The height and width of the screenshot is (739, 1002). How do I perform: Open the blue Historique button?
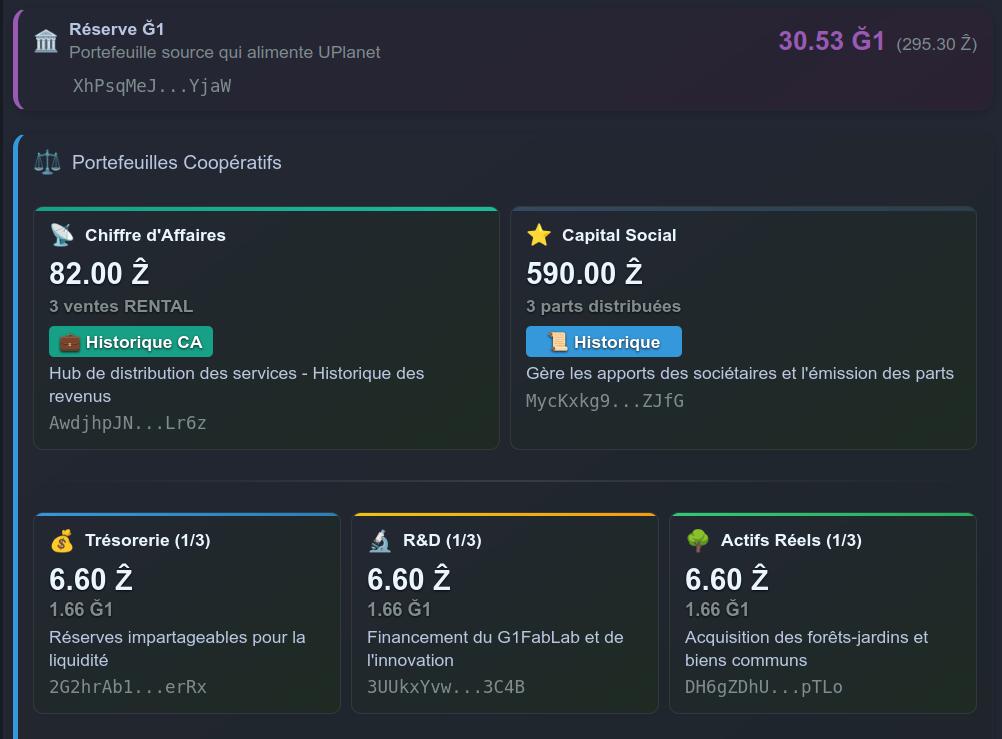click(603, 342)
